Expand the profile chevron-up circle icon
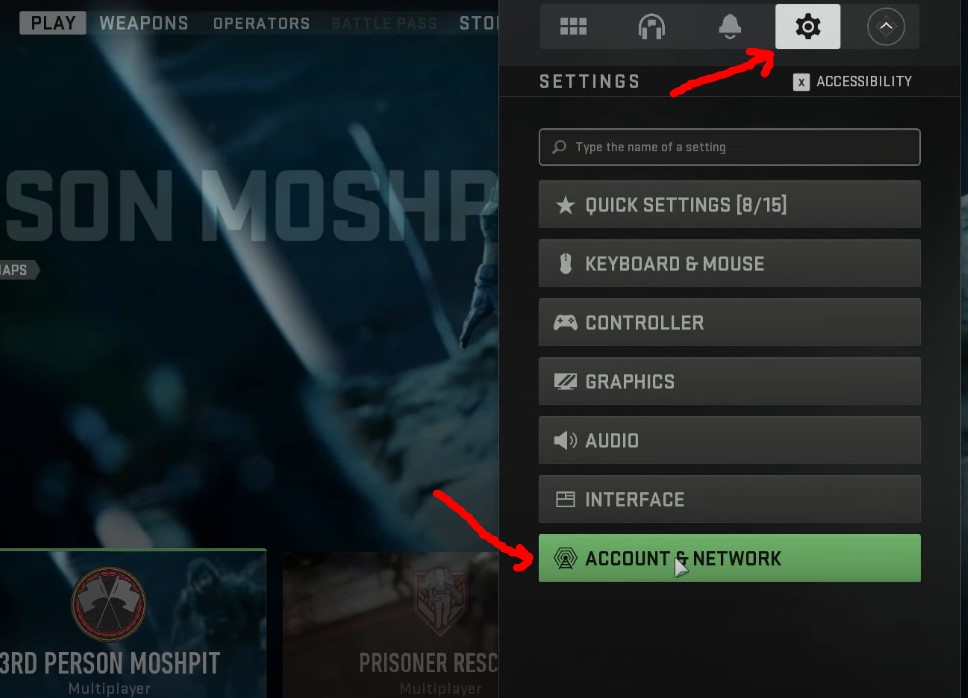Viewport: 968px width, 698px height. [x=886, y=27]
